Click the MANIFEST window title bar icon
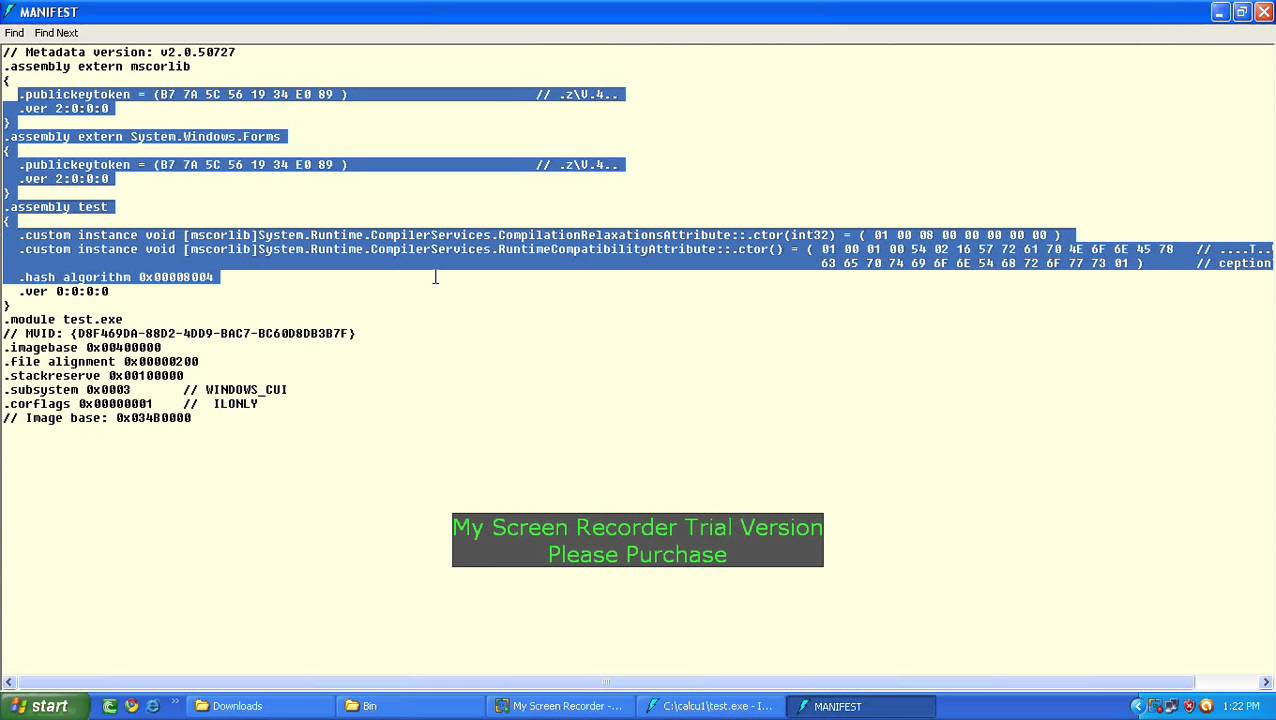Image resolution: width=1276 pixels, height=720 pixels. (x=10, y=12)
